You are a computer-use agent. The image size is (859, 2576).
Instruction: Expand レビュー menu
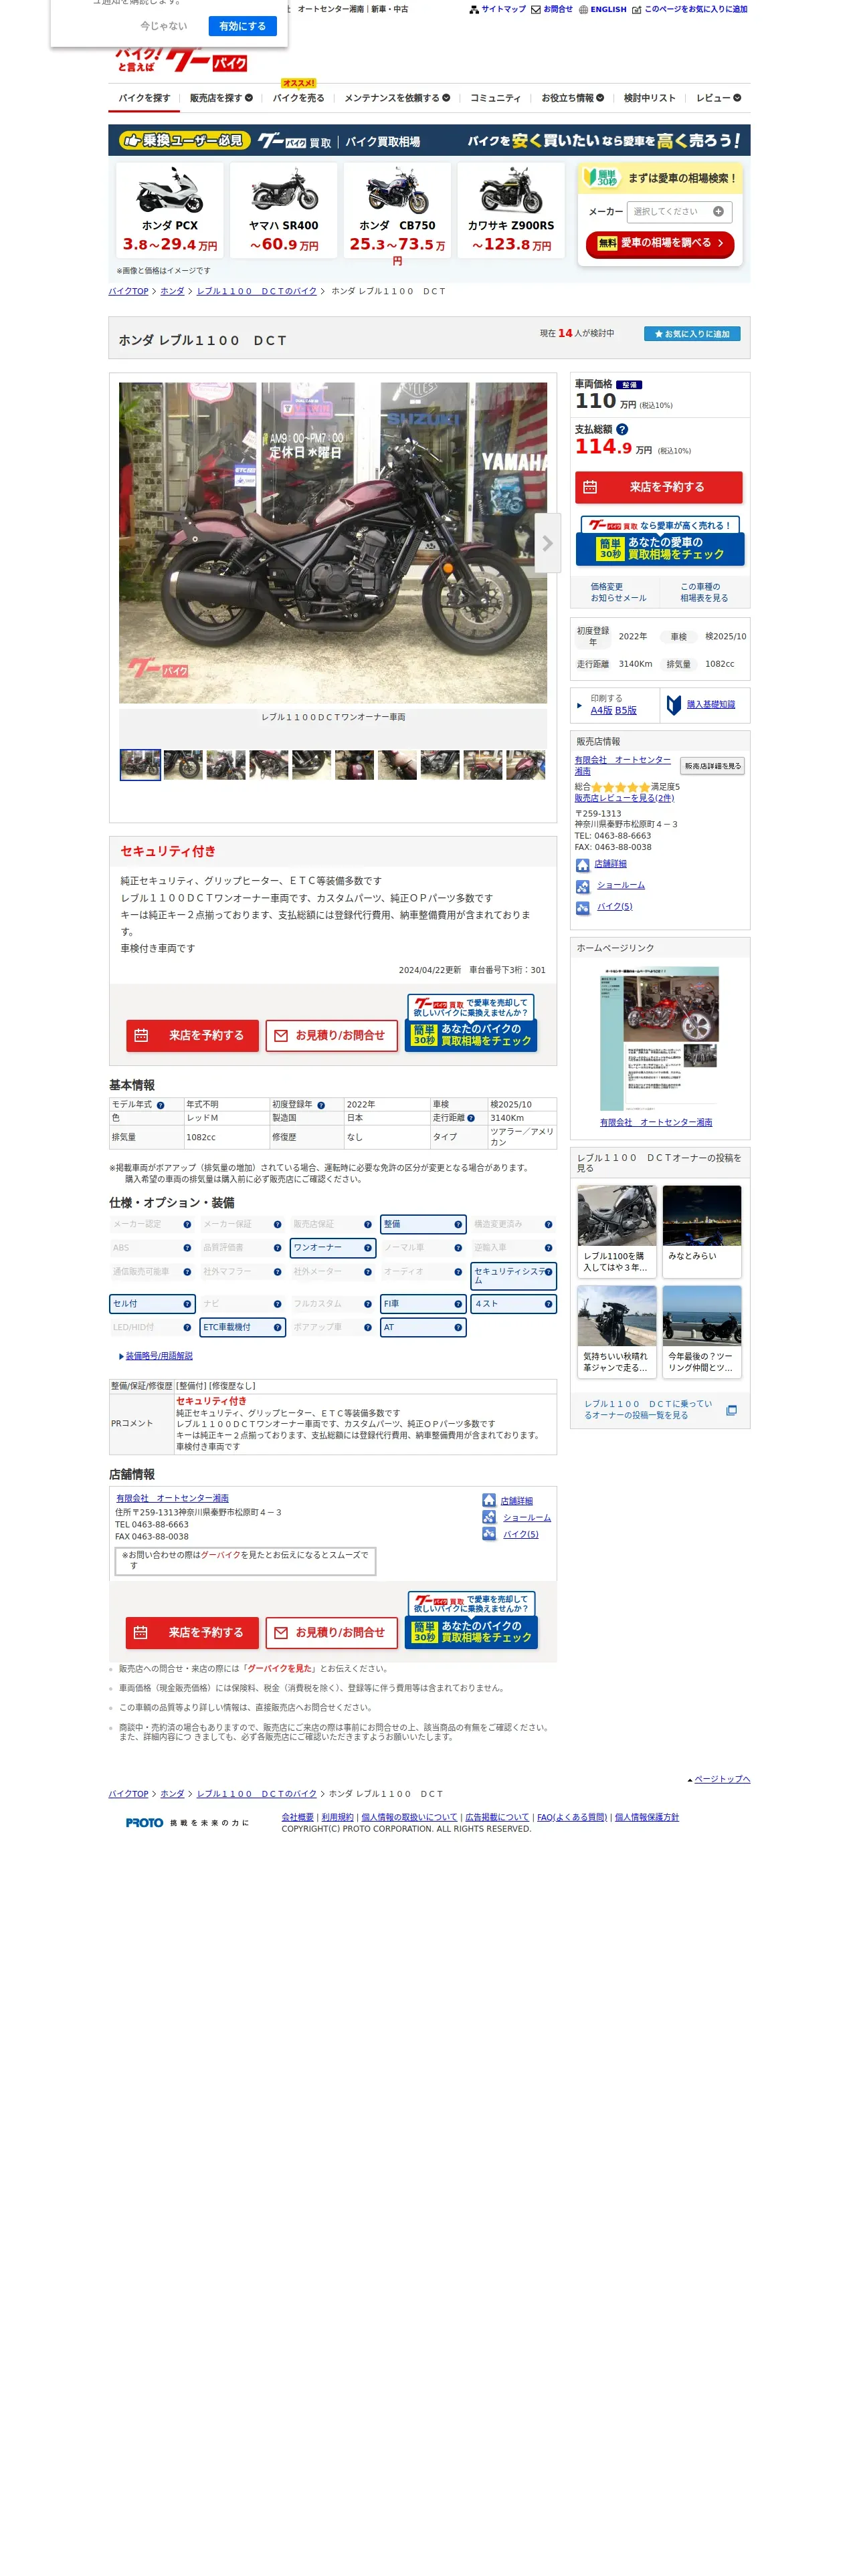(718, 98)
